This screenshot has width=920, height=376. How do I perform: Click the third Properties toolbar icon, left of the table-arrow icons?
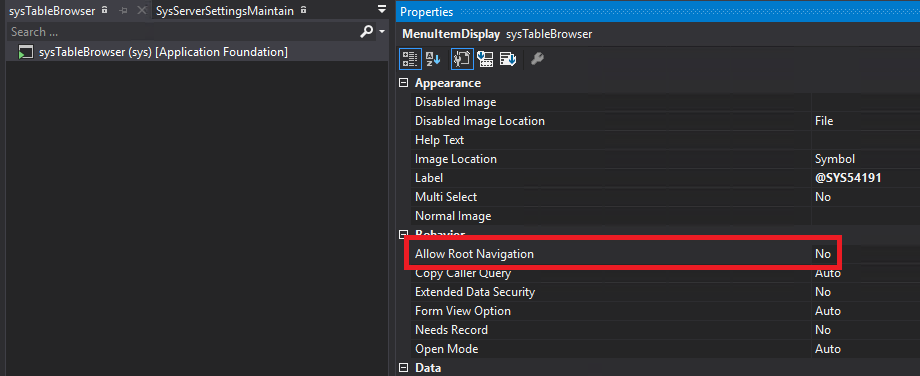point(462,59)
